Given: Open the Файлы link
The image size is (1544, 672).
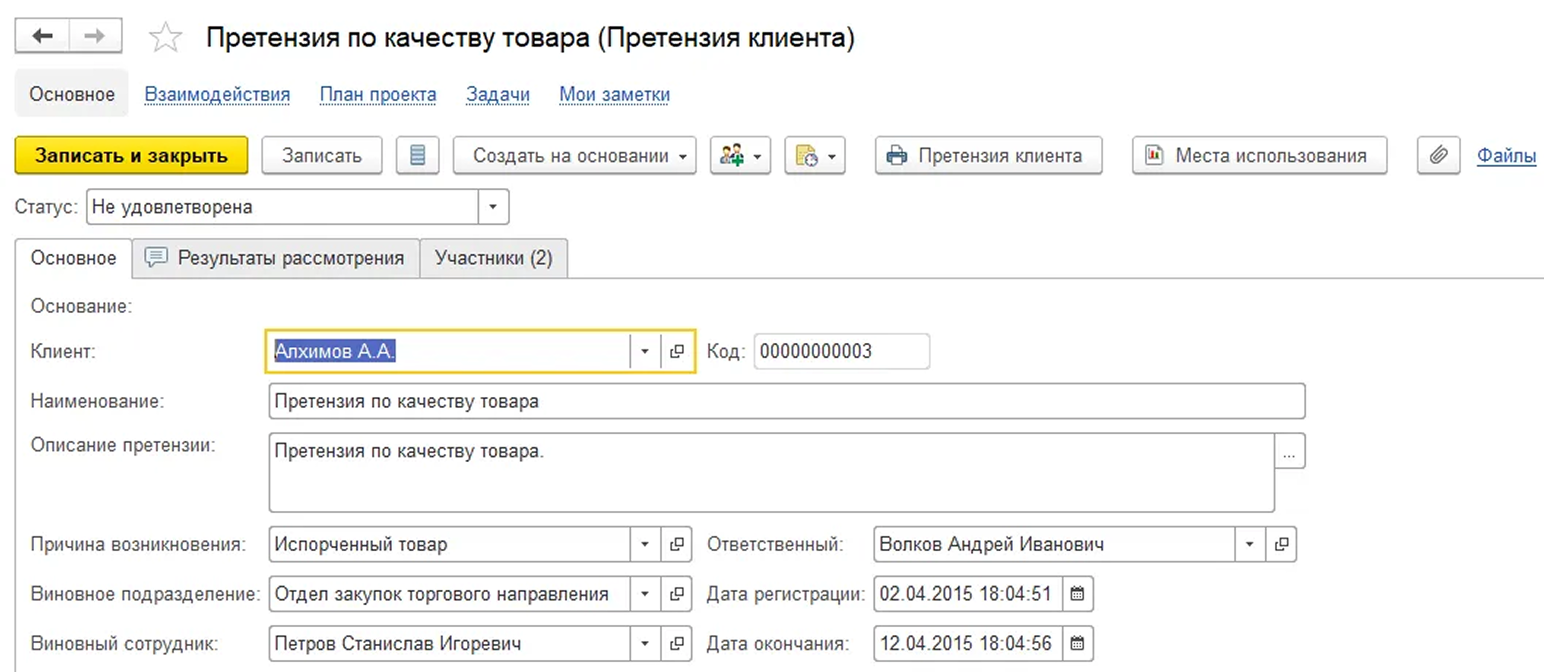Looking at the screenshot, I should (x=1506, y=156).
